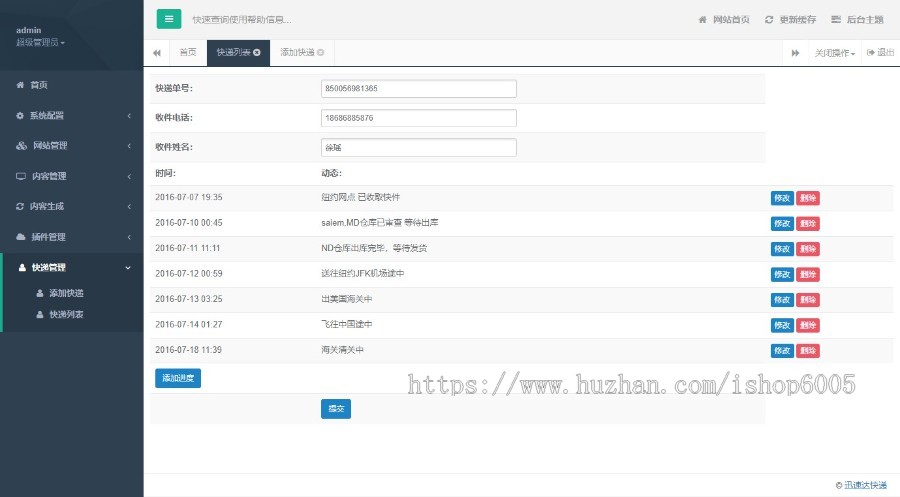Screen dimensions: 900x497
Task: Click 删除 for 2016-07-18 11:39 row
Action: 808,351
